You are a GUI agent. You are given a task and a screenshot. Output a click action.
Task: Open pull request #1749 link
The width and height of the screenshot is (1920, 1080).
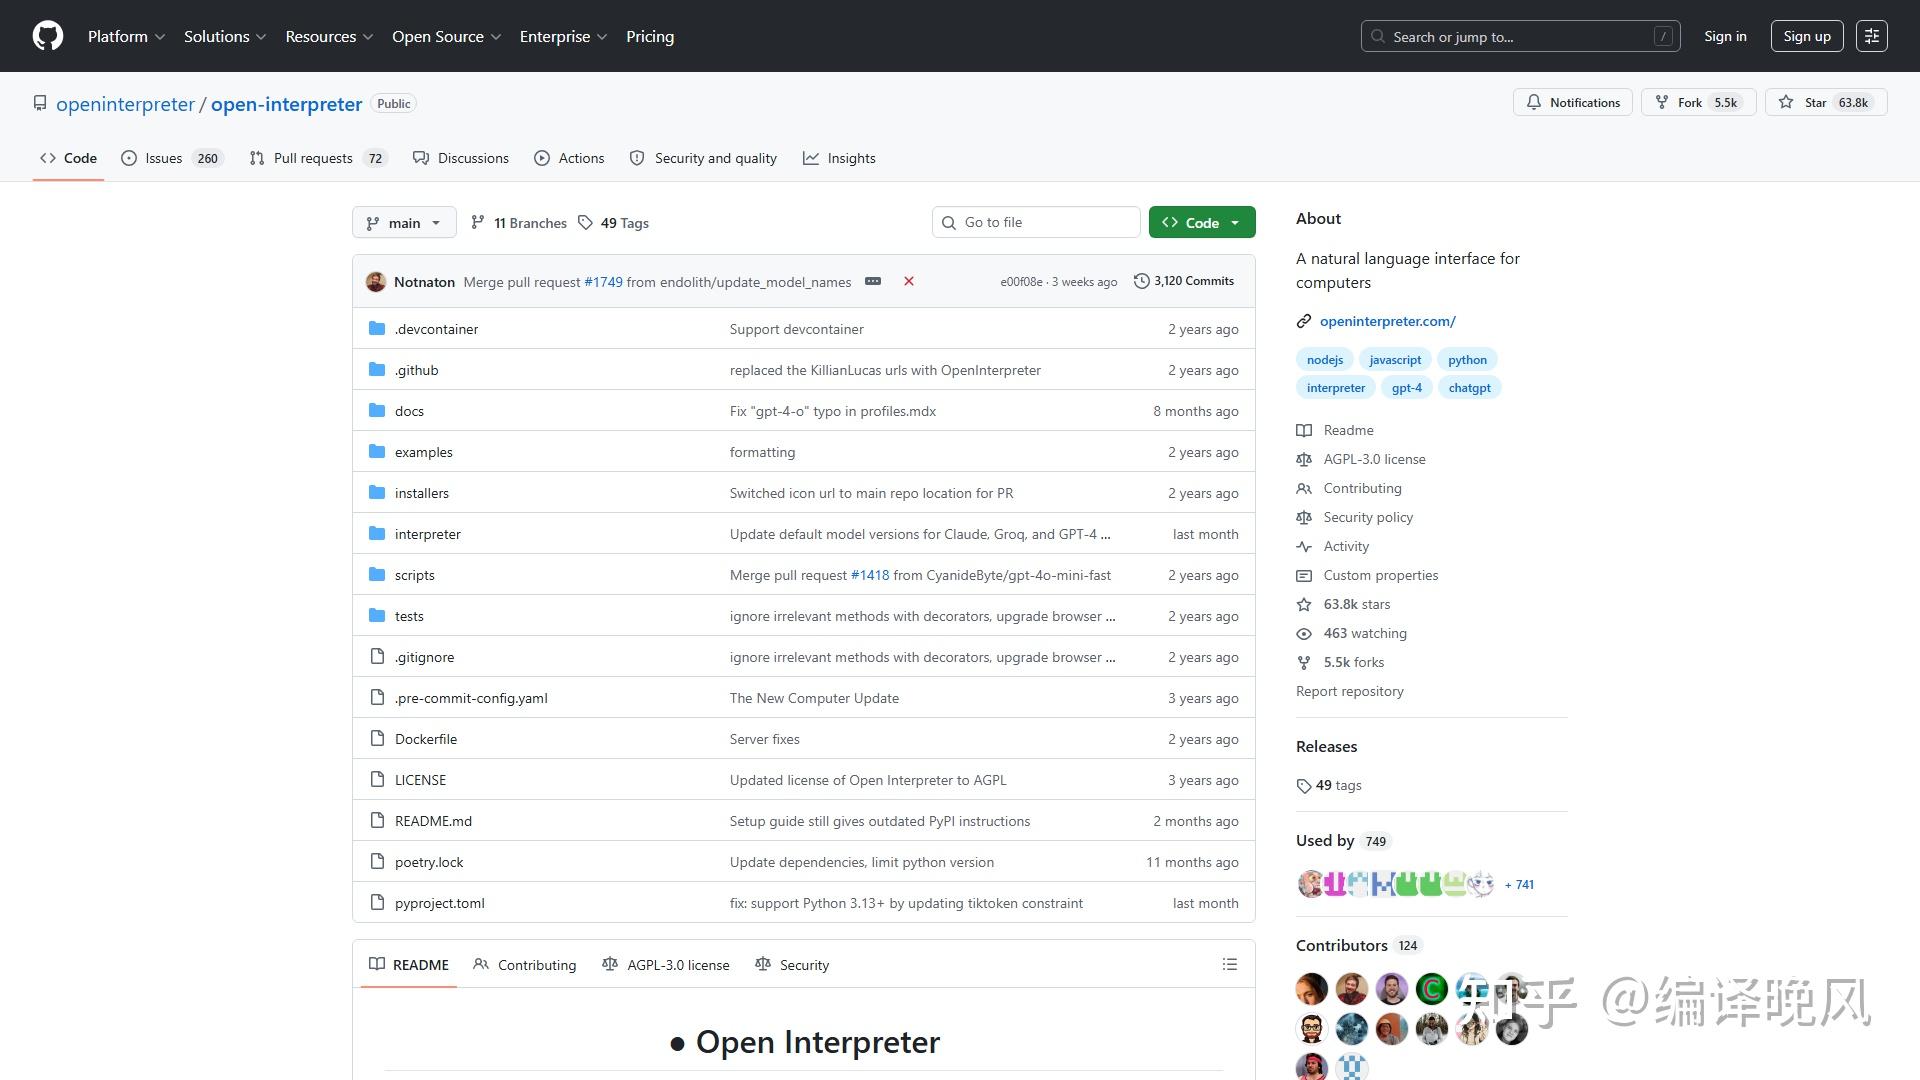click(603, 282)
